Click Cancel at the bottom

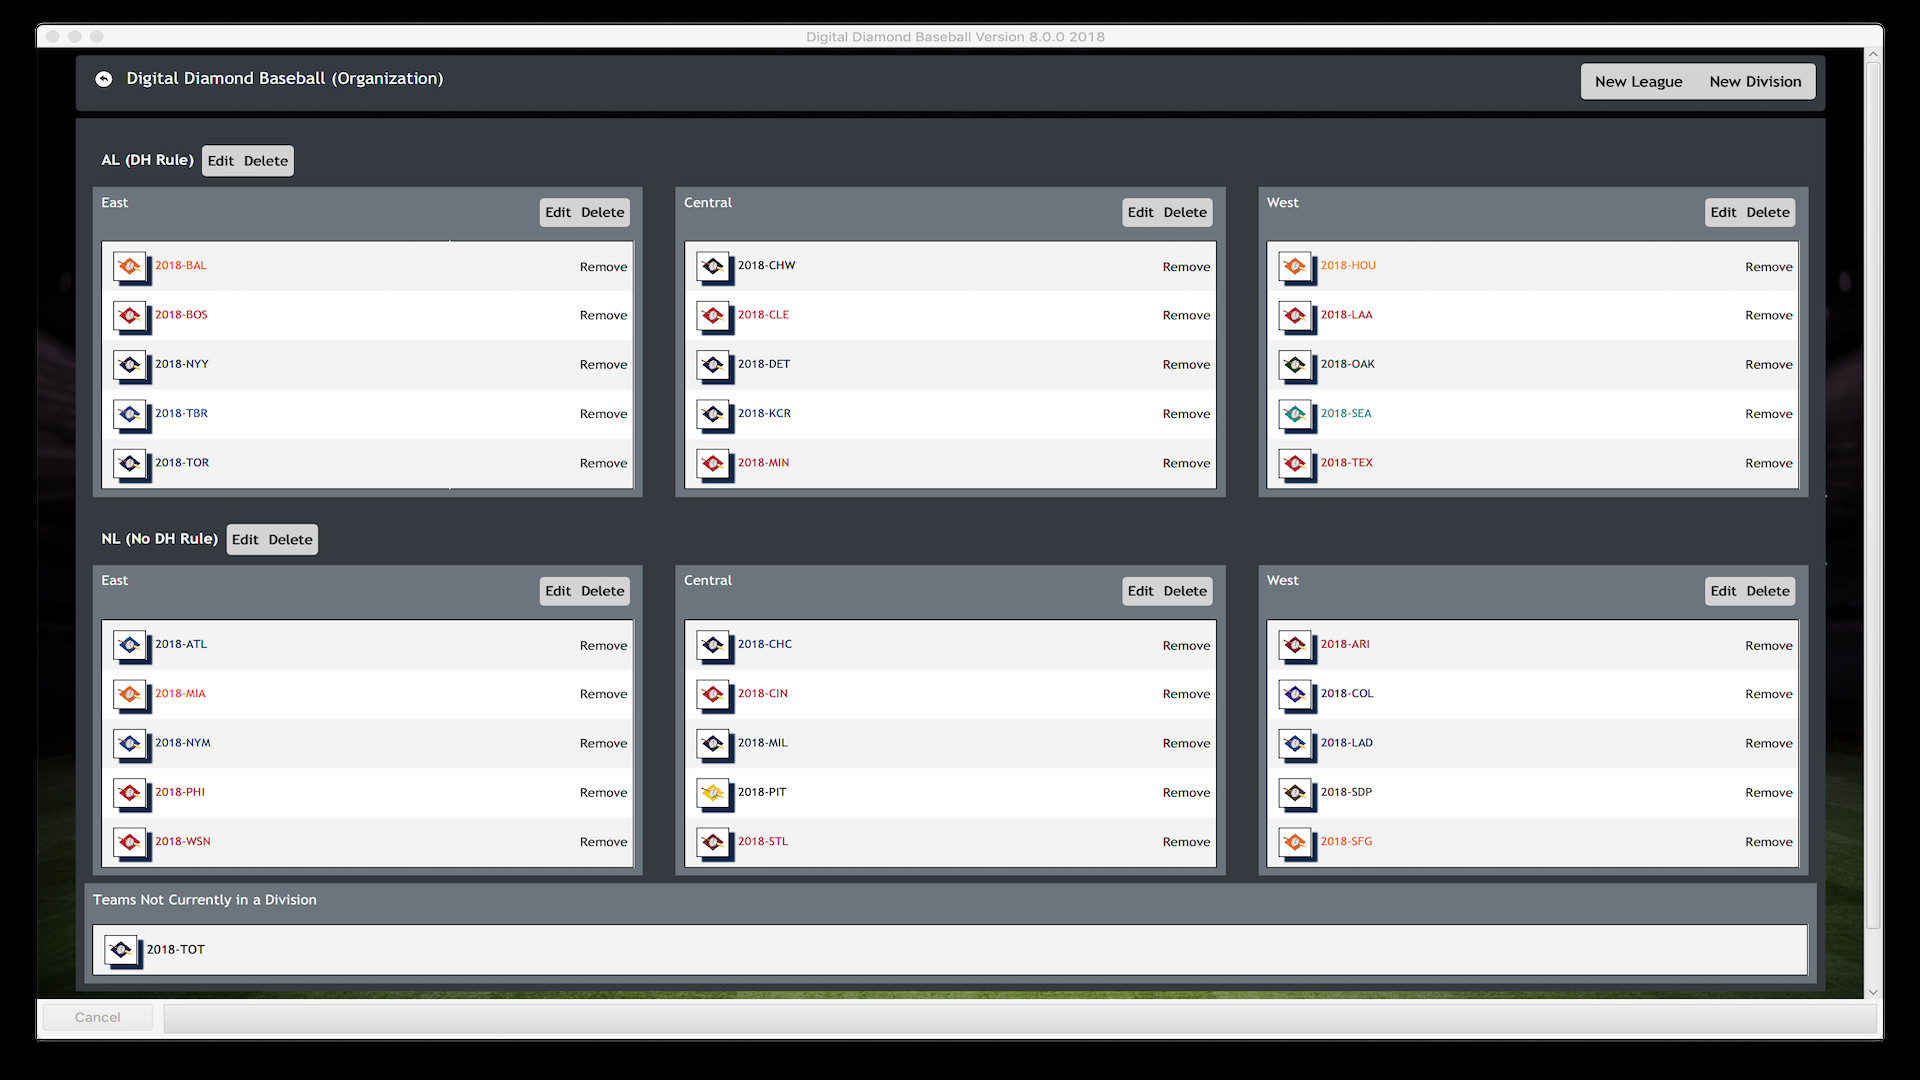[96, 1017]
